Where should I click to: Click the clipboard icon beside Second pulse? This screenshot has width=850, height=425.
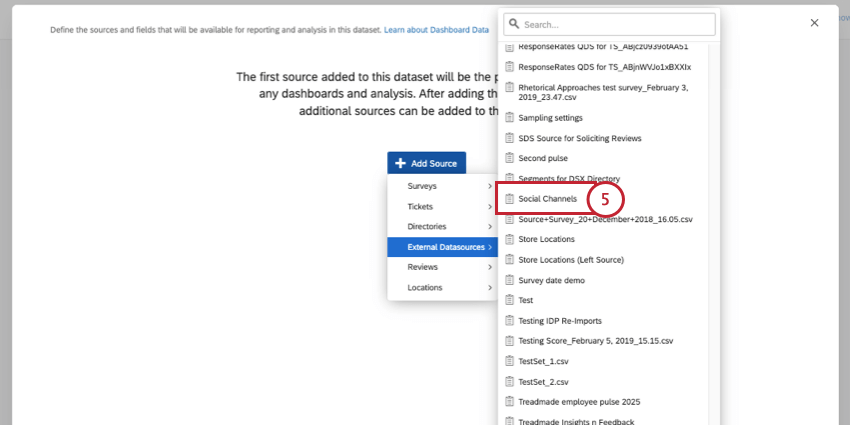(x=509, y=158)
